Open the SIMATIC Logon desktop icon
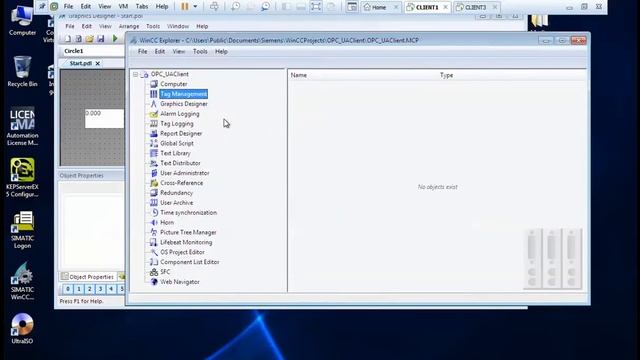This screenshot has width=640, height=360. click(22, 229)
